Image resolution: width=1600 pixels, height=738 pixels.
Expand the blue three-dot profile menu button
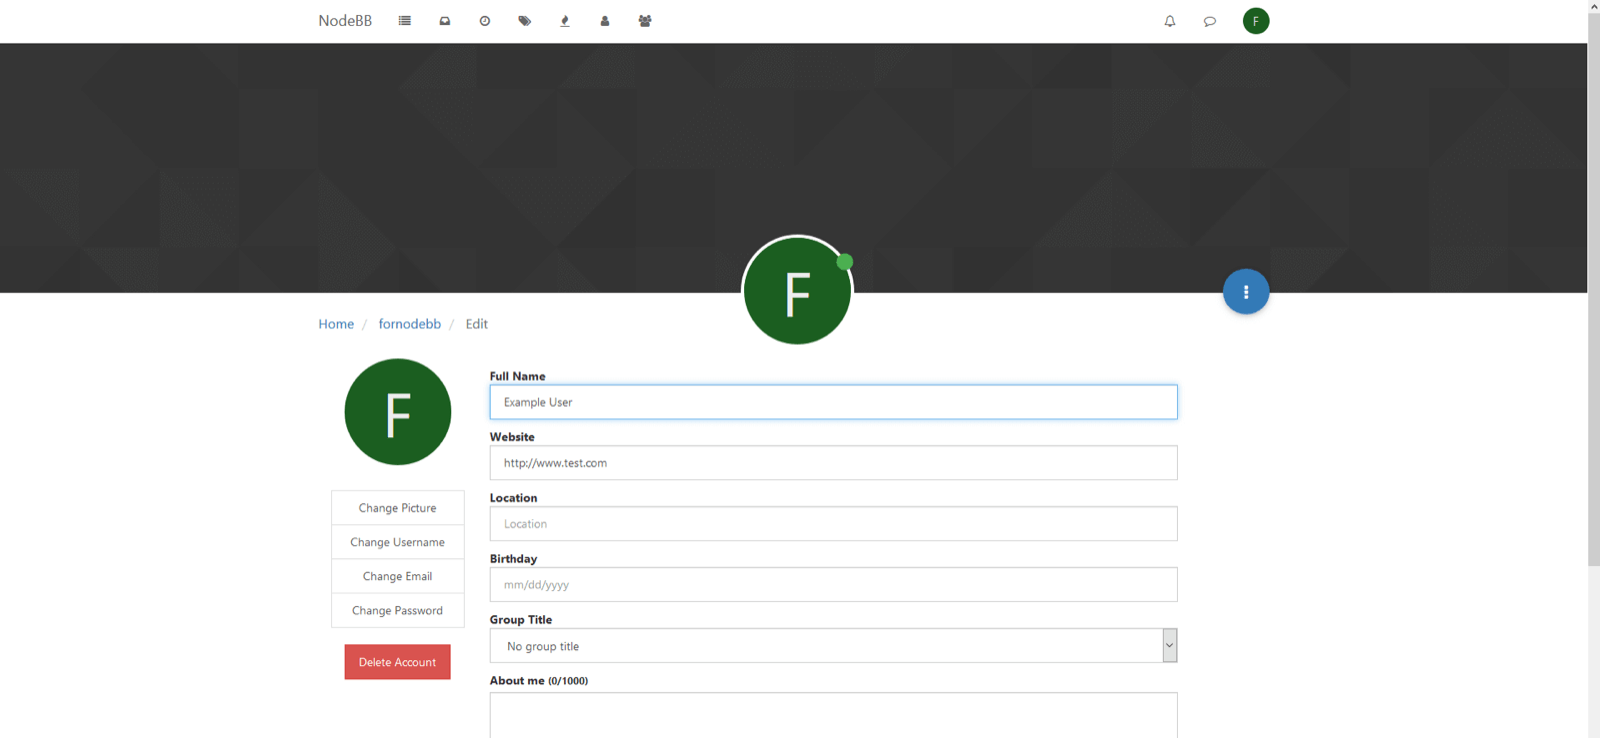(x=1246, y=292)
